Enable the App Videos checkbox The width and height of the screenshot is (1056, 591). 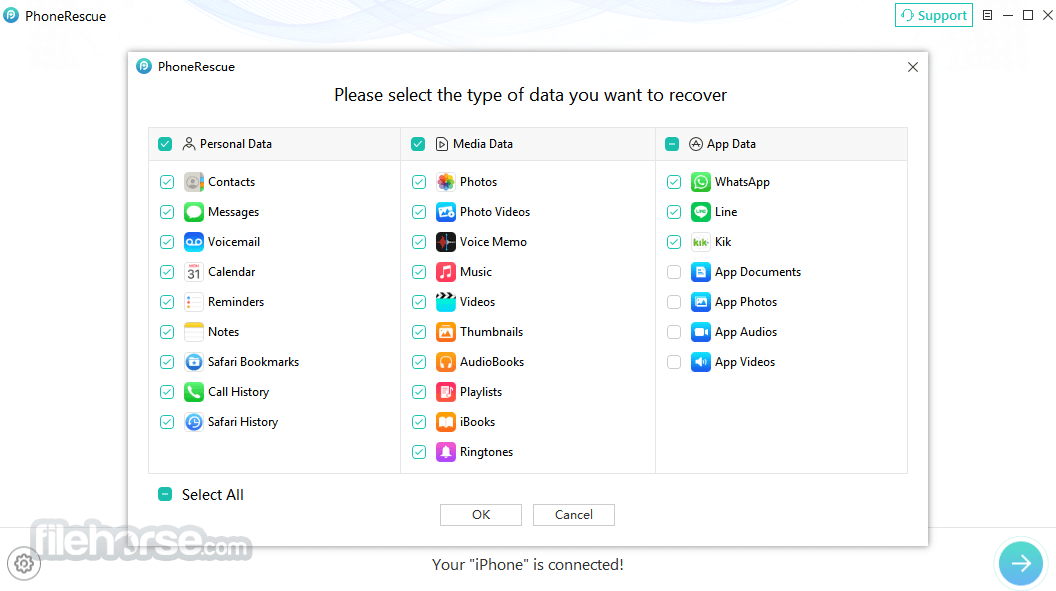674,362
